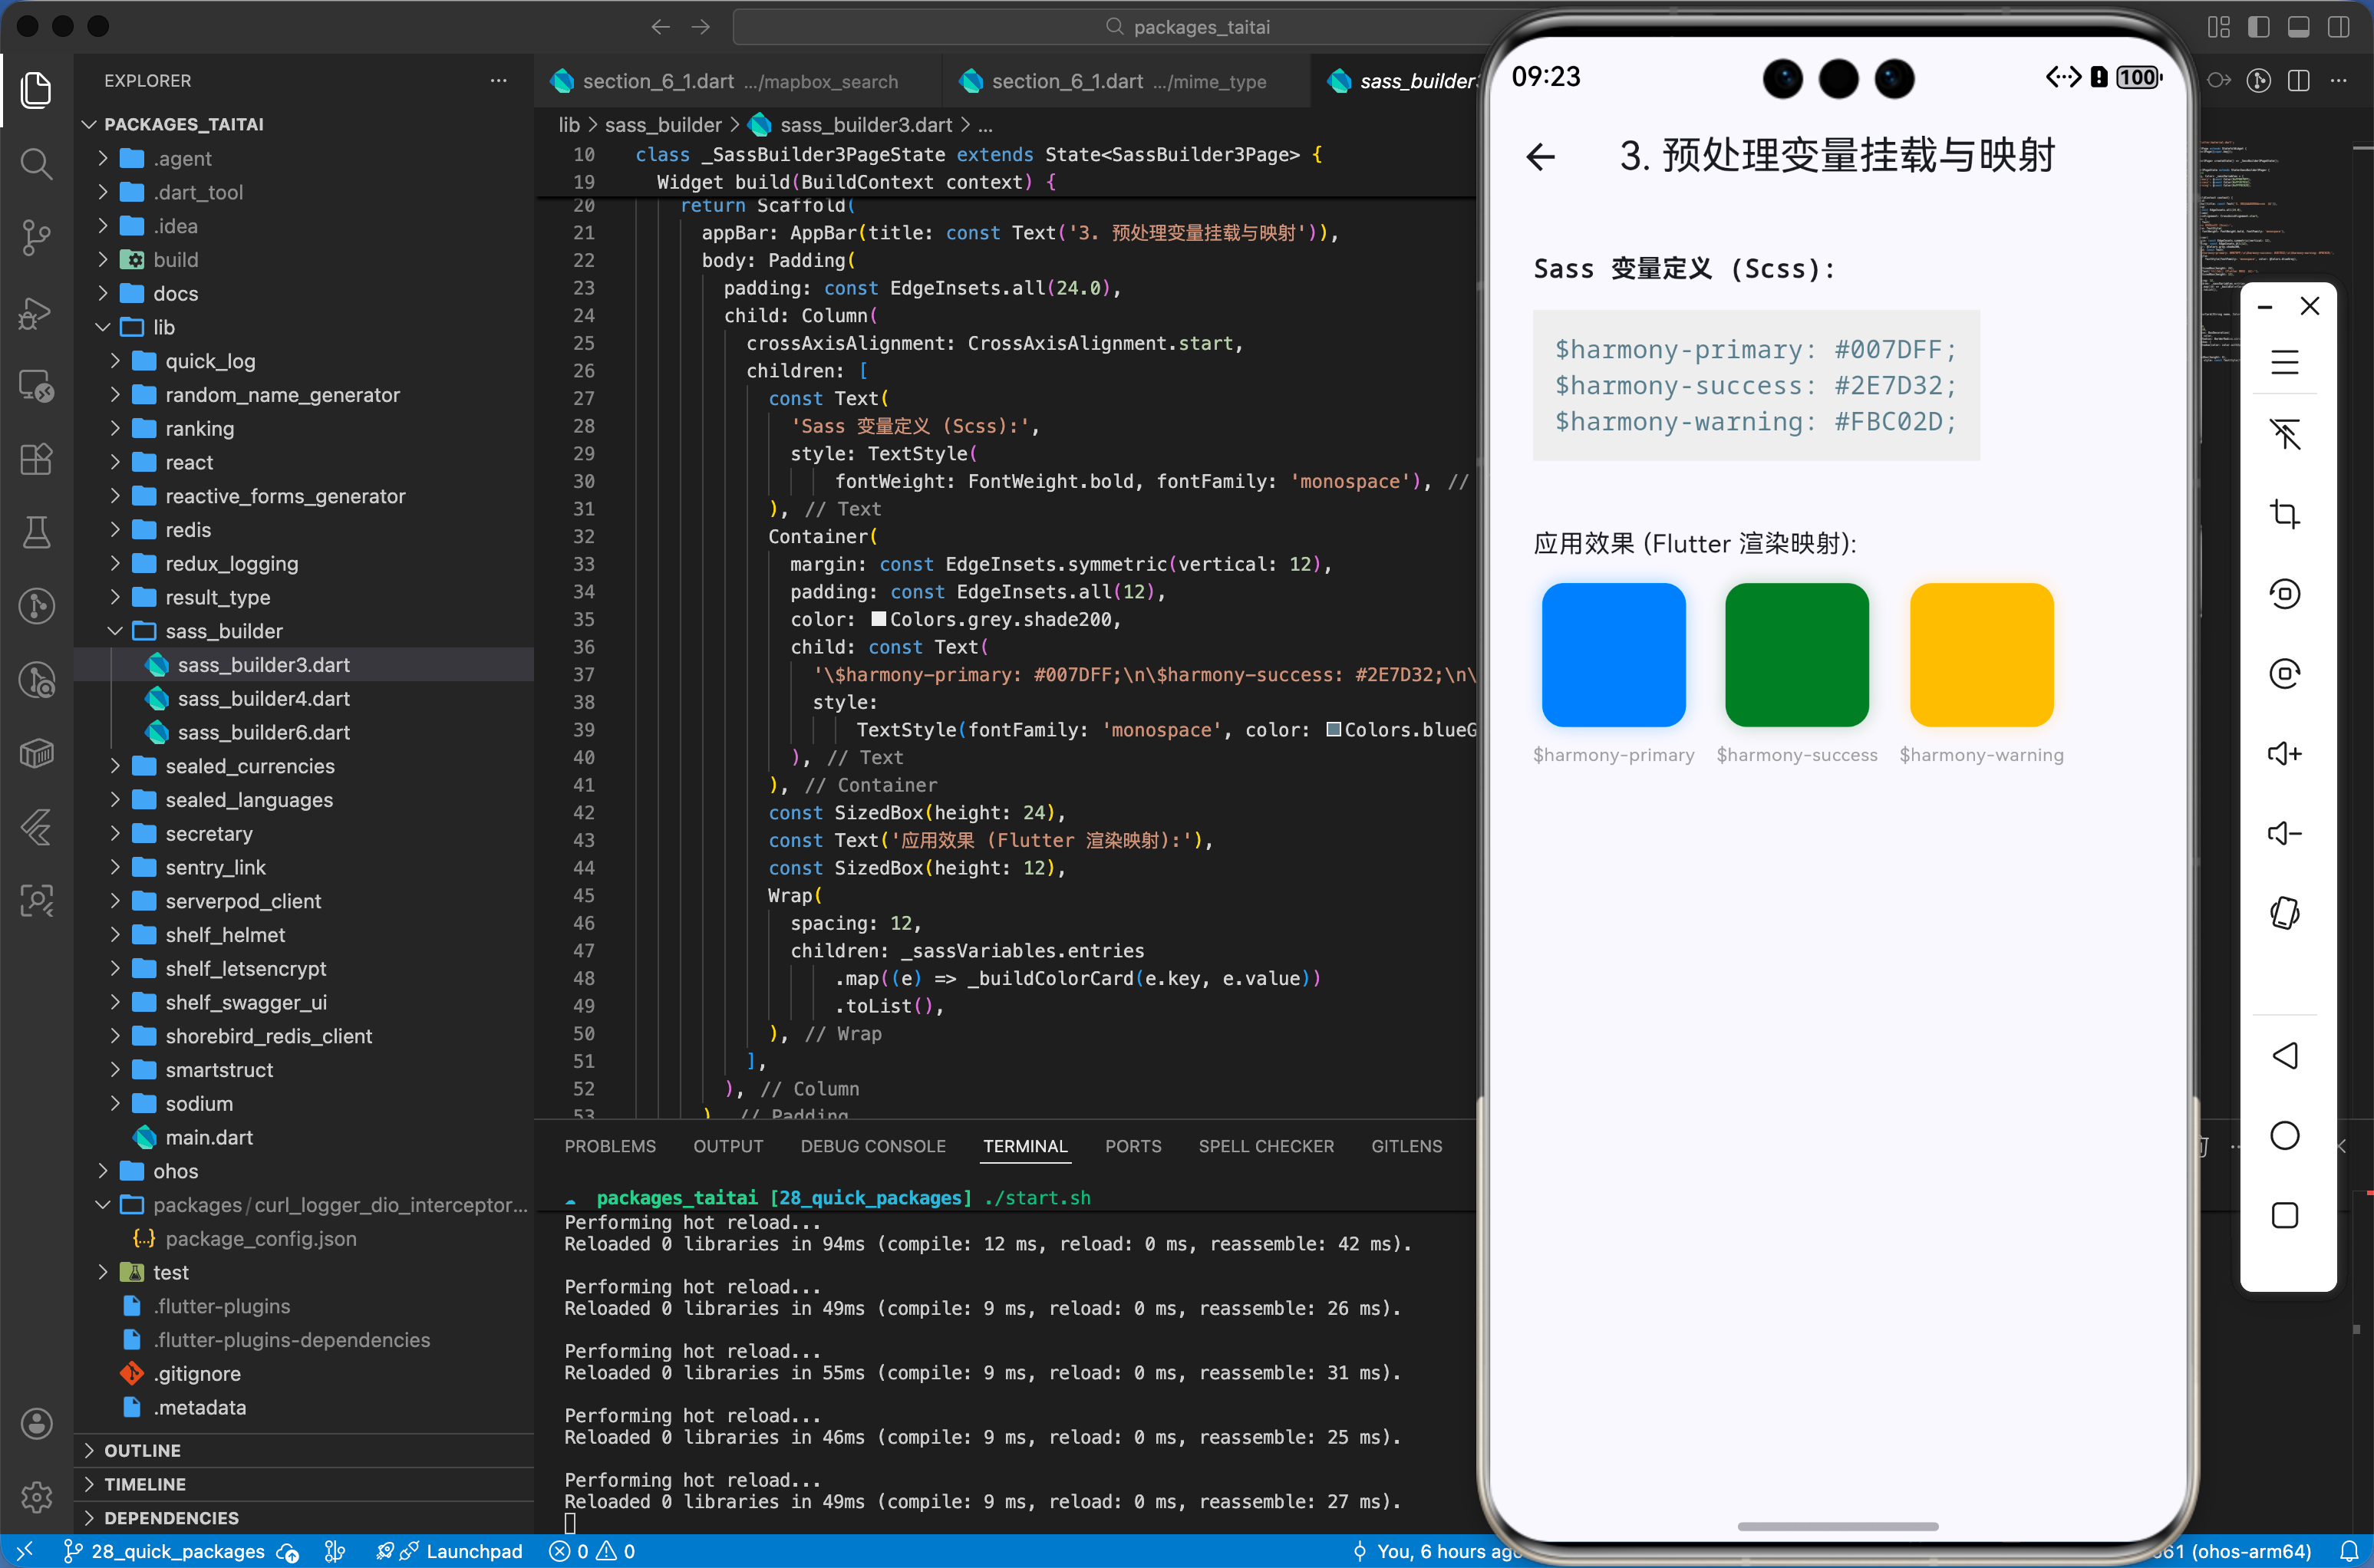This screenshot has height=1568, width=2374.
Task: Open the Manage gear icon
Action: pos(36,1497)
